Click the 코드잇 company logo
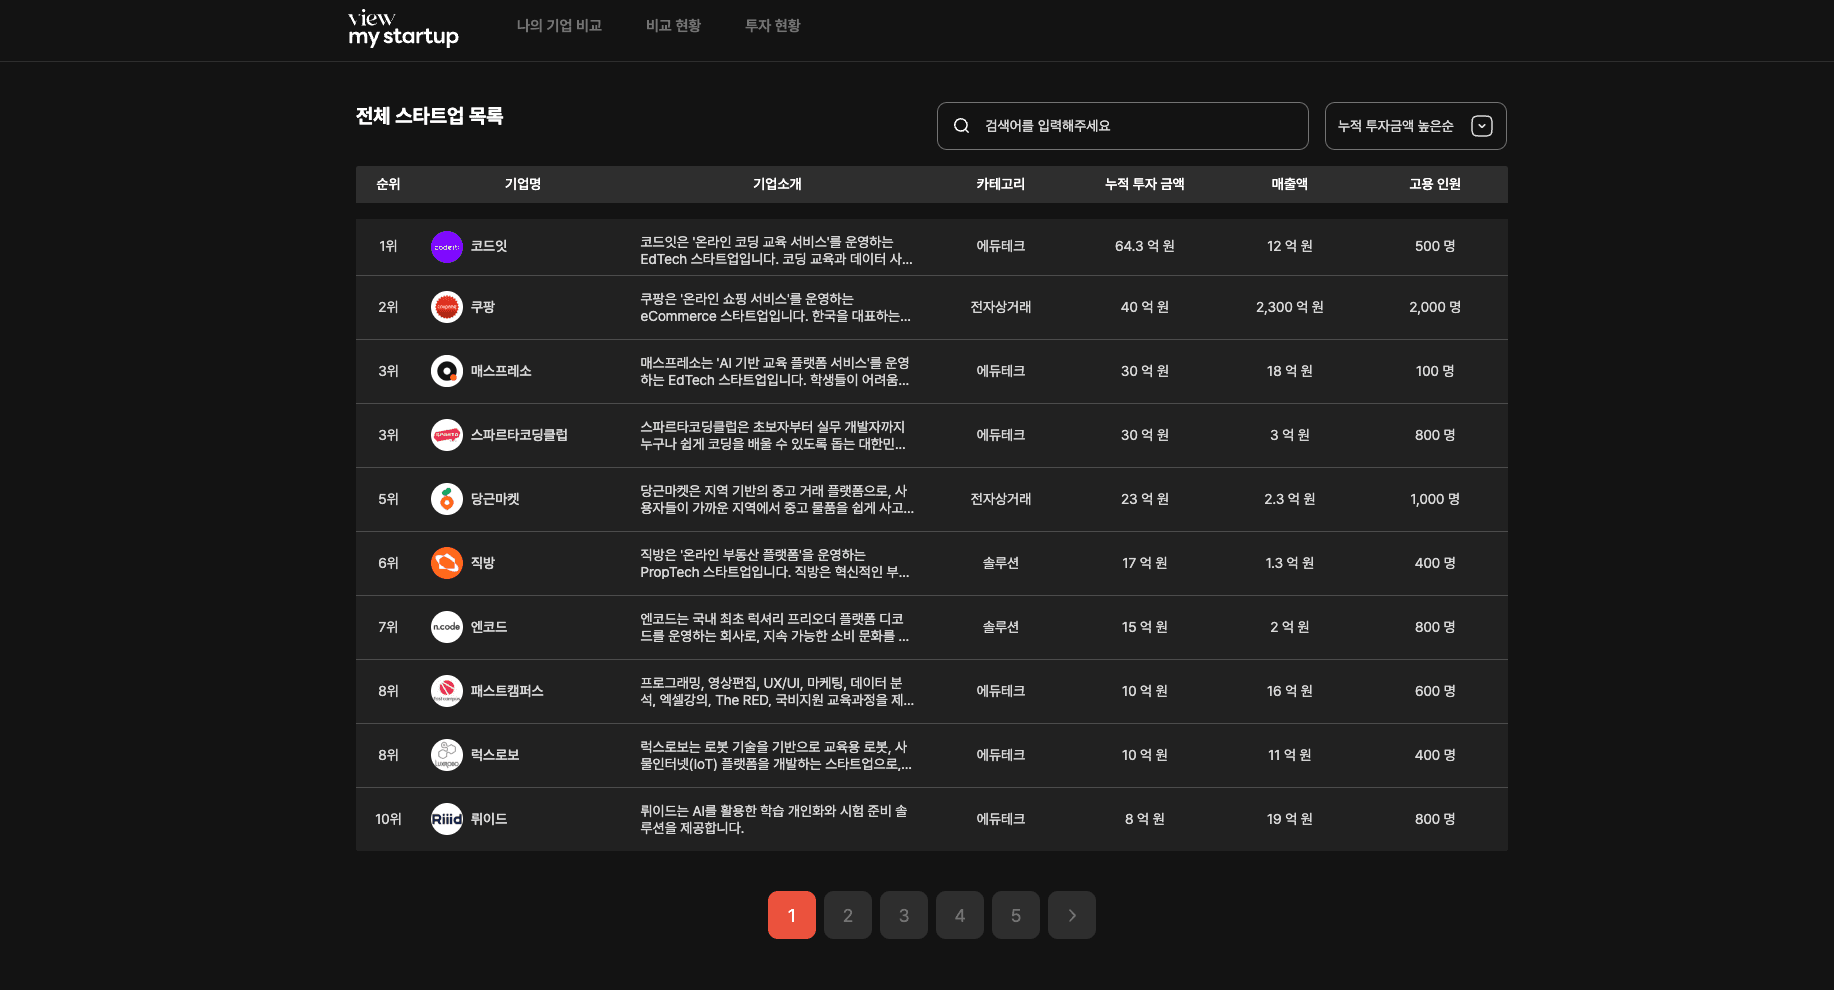 click(x=447, y=247)
